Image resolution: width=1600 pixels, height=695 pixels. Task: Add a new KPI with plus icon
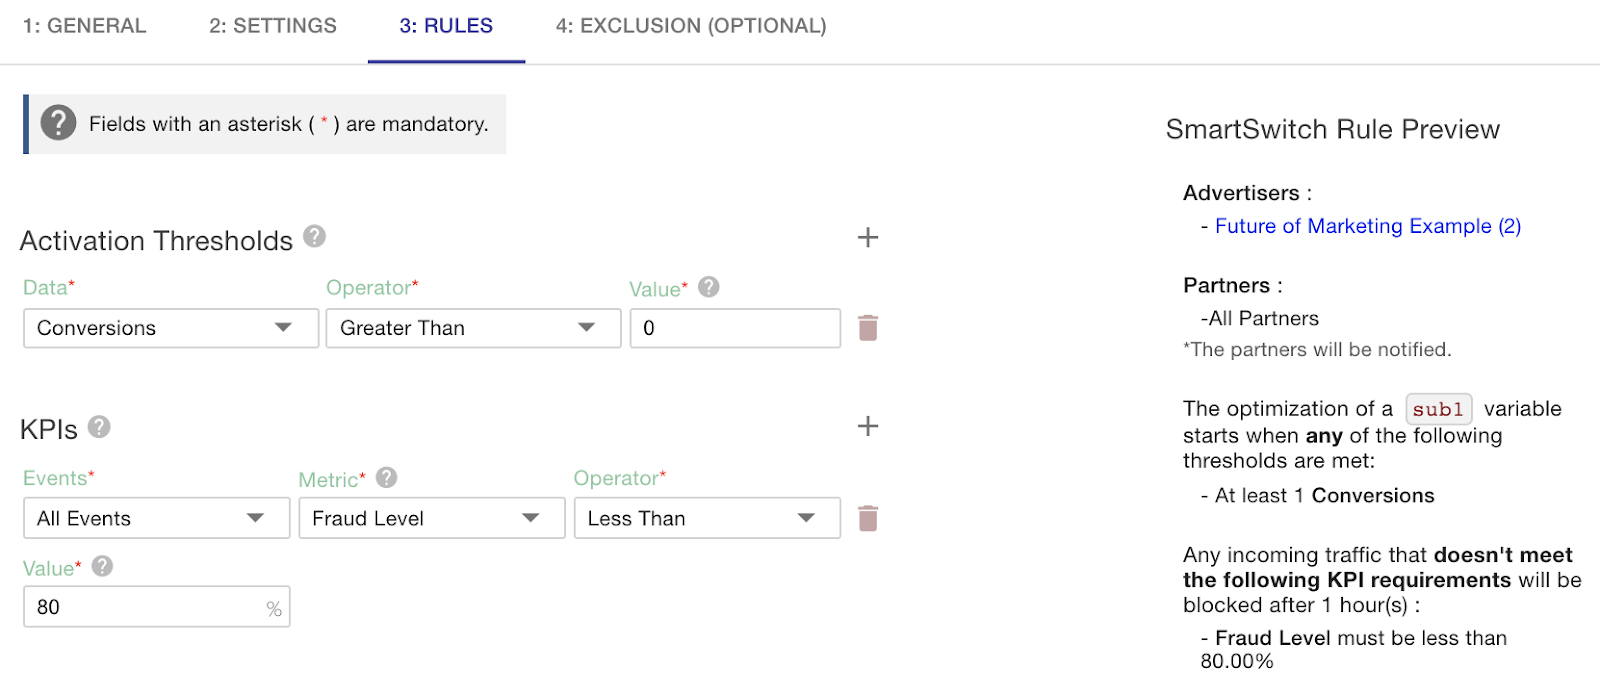pyautogui.click(x=868, y=426)
